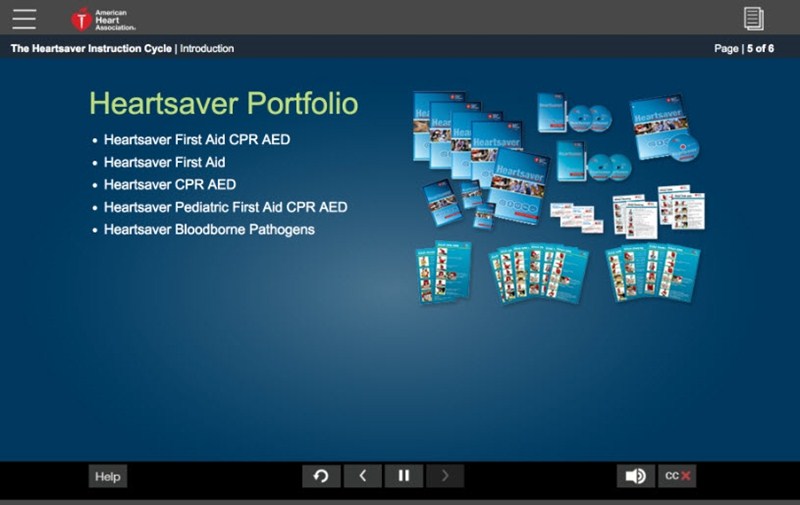This screenshot has width=800, height=505.
Task: Open the transcript document icon
Action: [x=754, y=19]
